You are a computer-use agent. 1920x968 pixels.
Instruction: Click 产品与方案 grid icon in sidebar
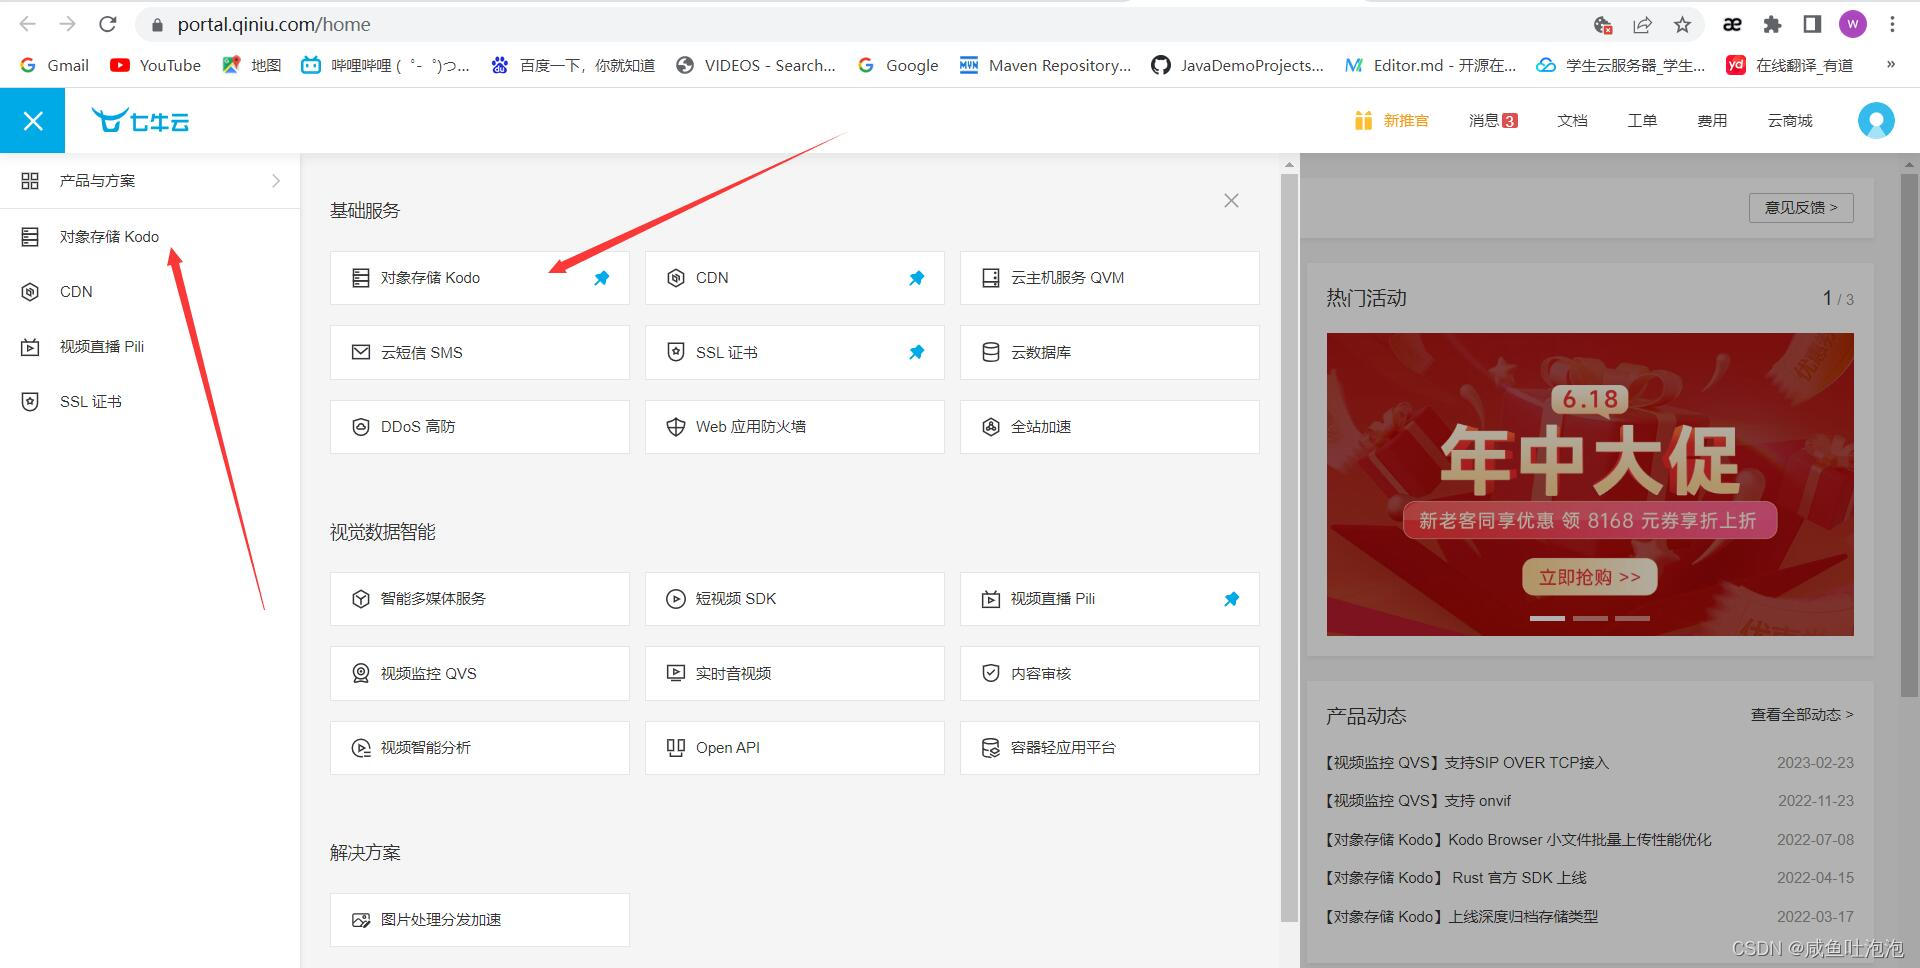click(30, 181)
